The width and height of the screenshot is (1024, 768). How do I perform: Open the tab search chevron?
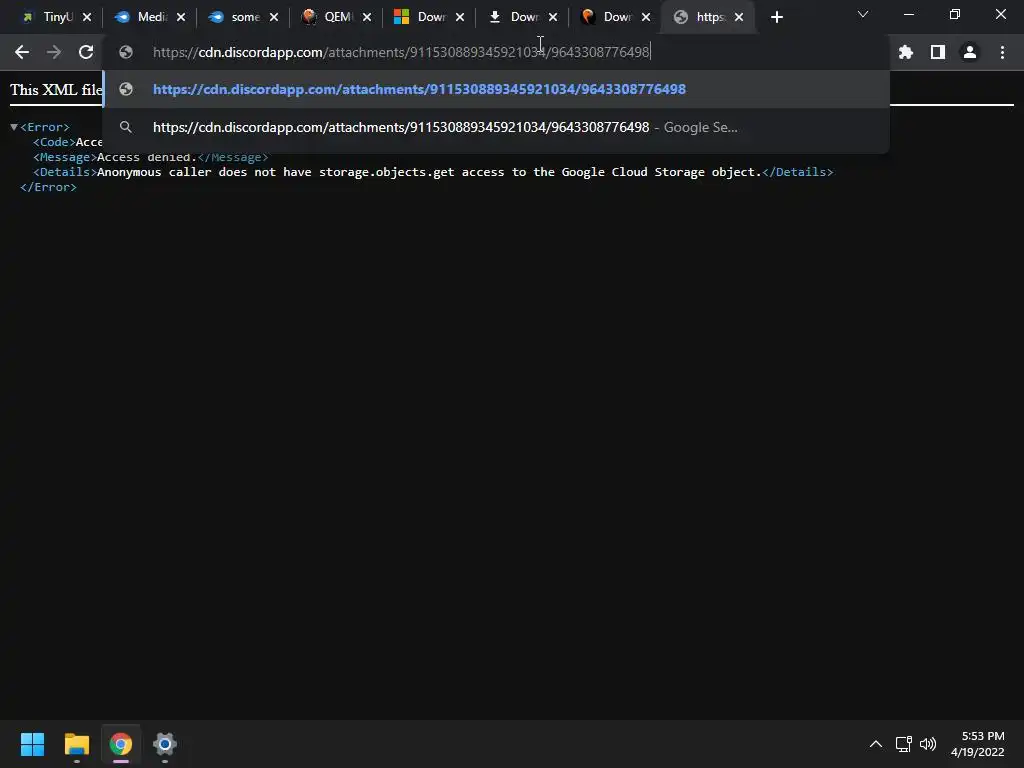(863, 14)
